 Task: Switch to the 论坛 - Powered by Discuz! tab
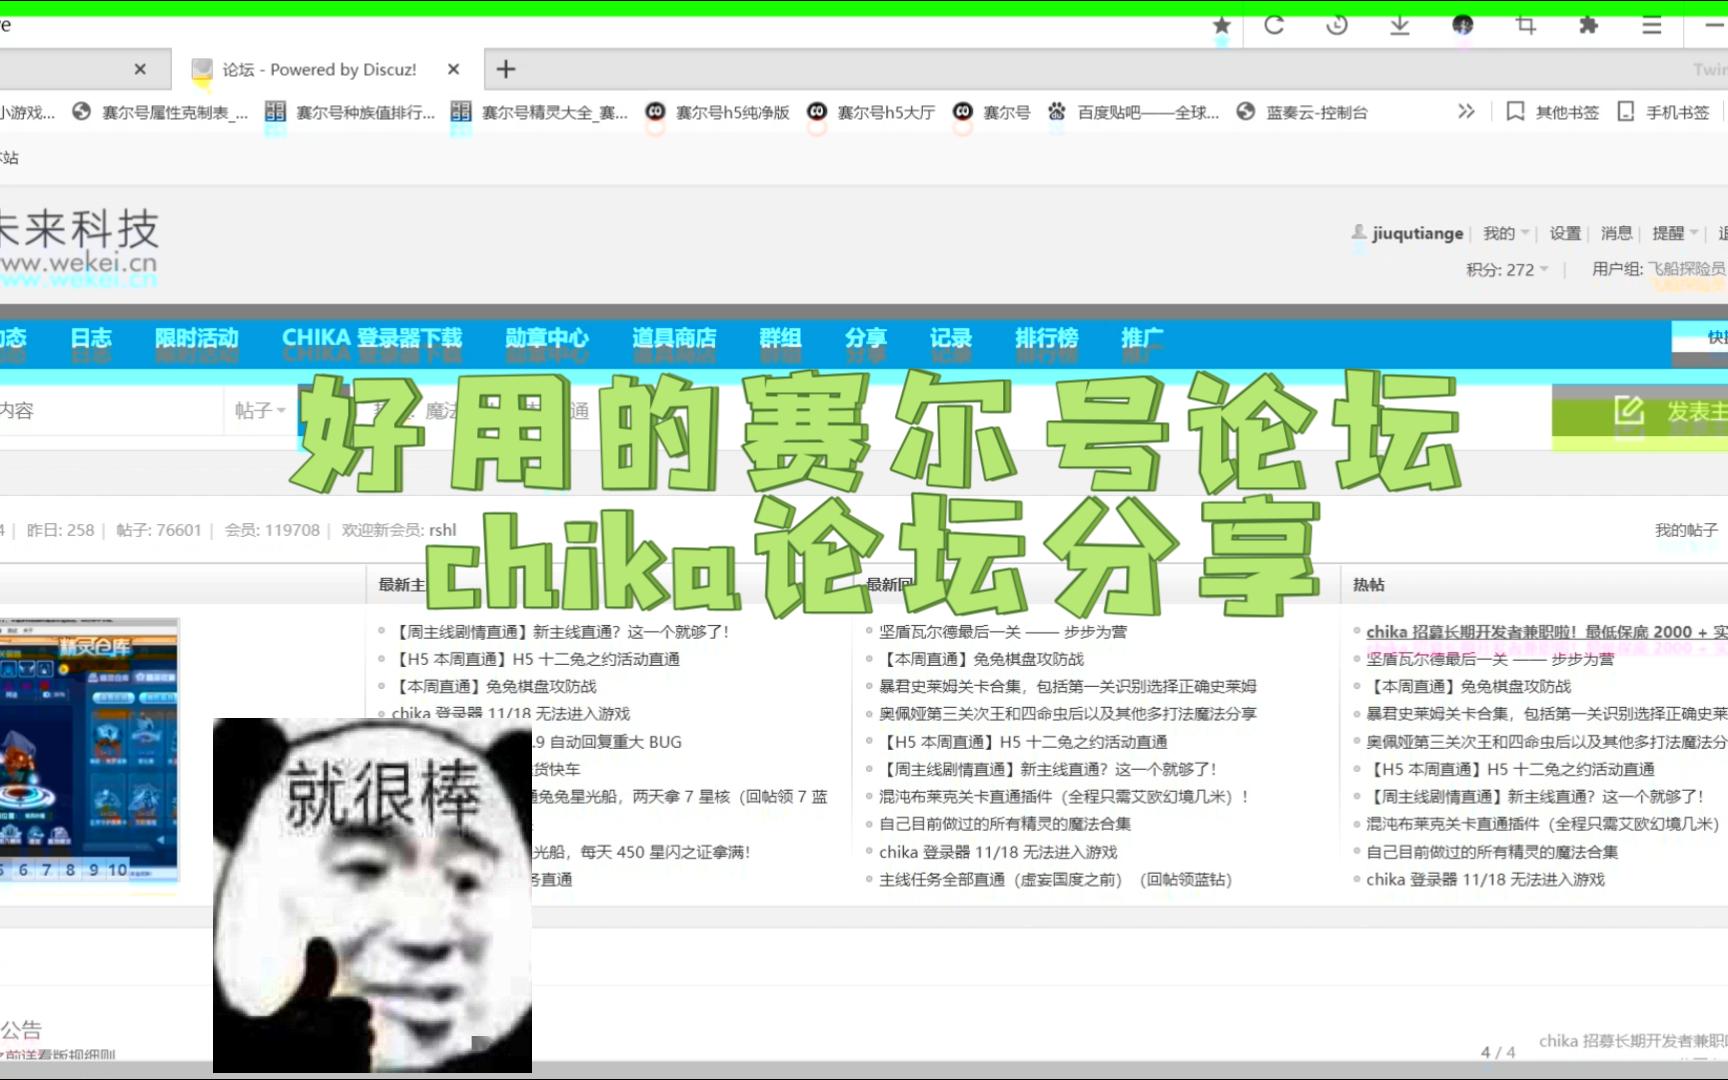320,69
